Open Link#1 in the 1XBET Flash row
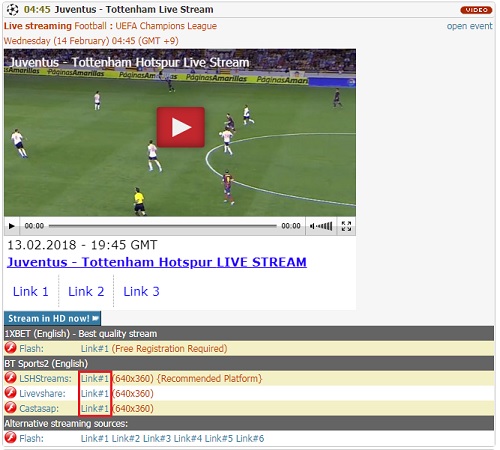 click(x=95, y=349)
